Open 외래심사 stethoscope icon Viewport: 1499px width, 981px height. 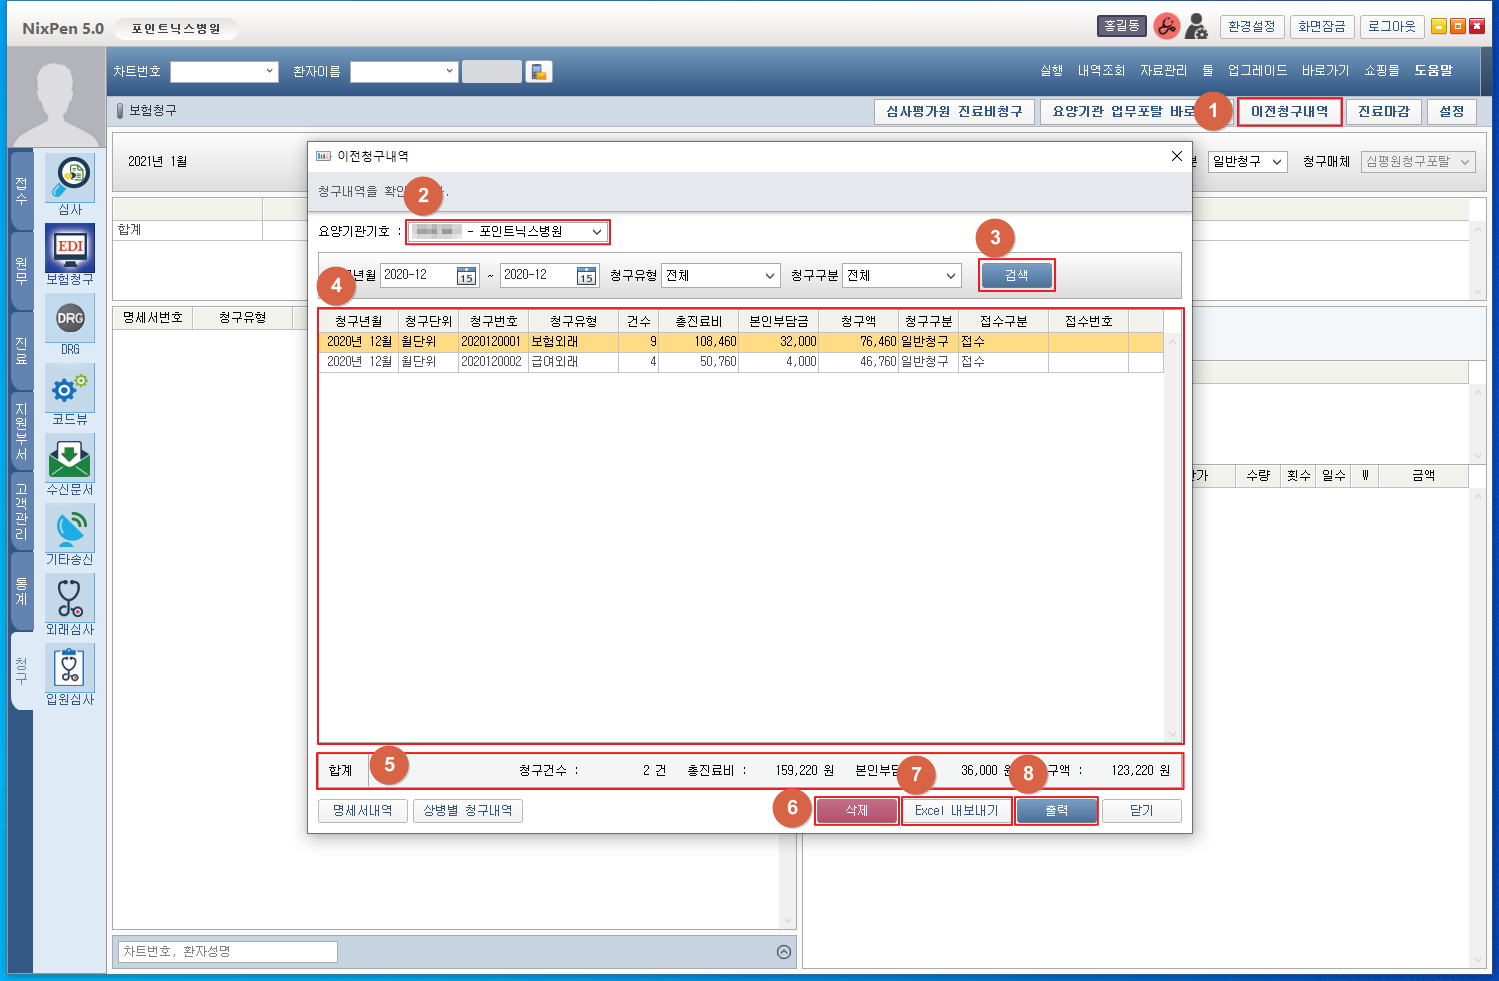(x=70, y=599)
